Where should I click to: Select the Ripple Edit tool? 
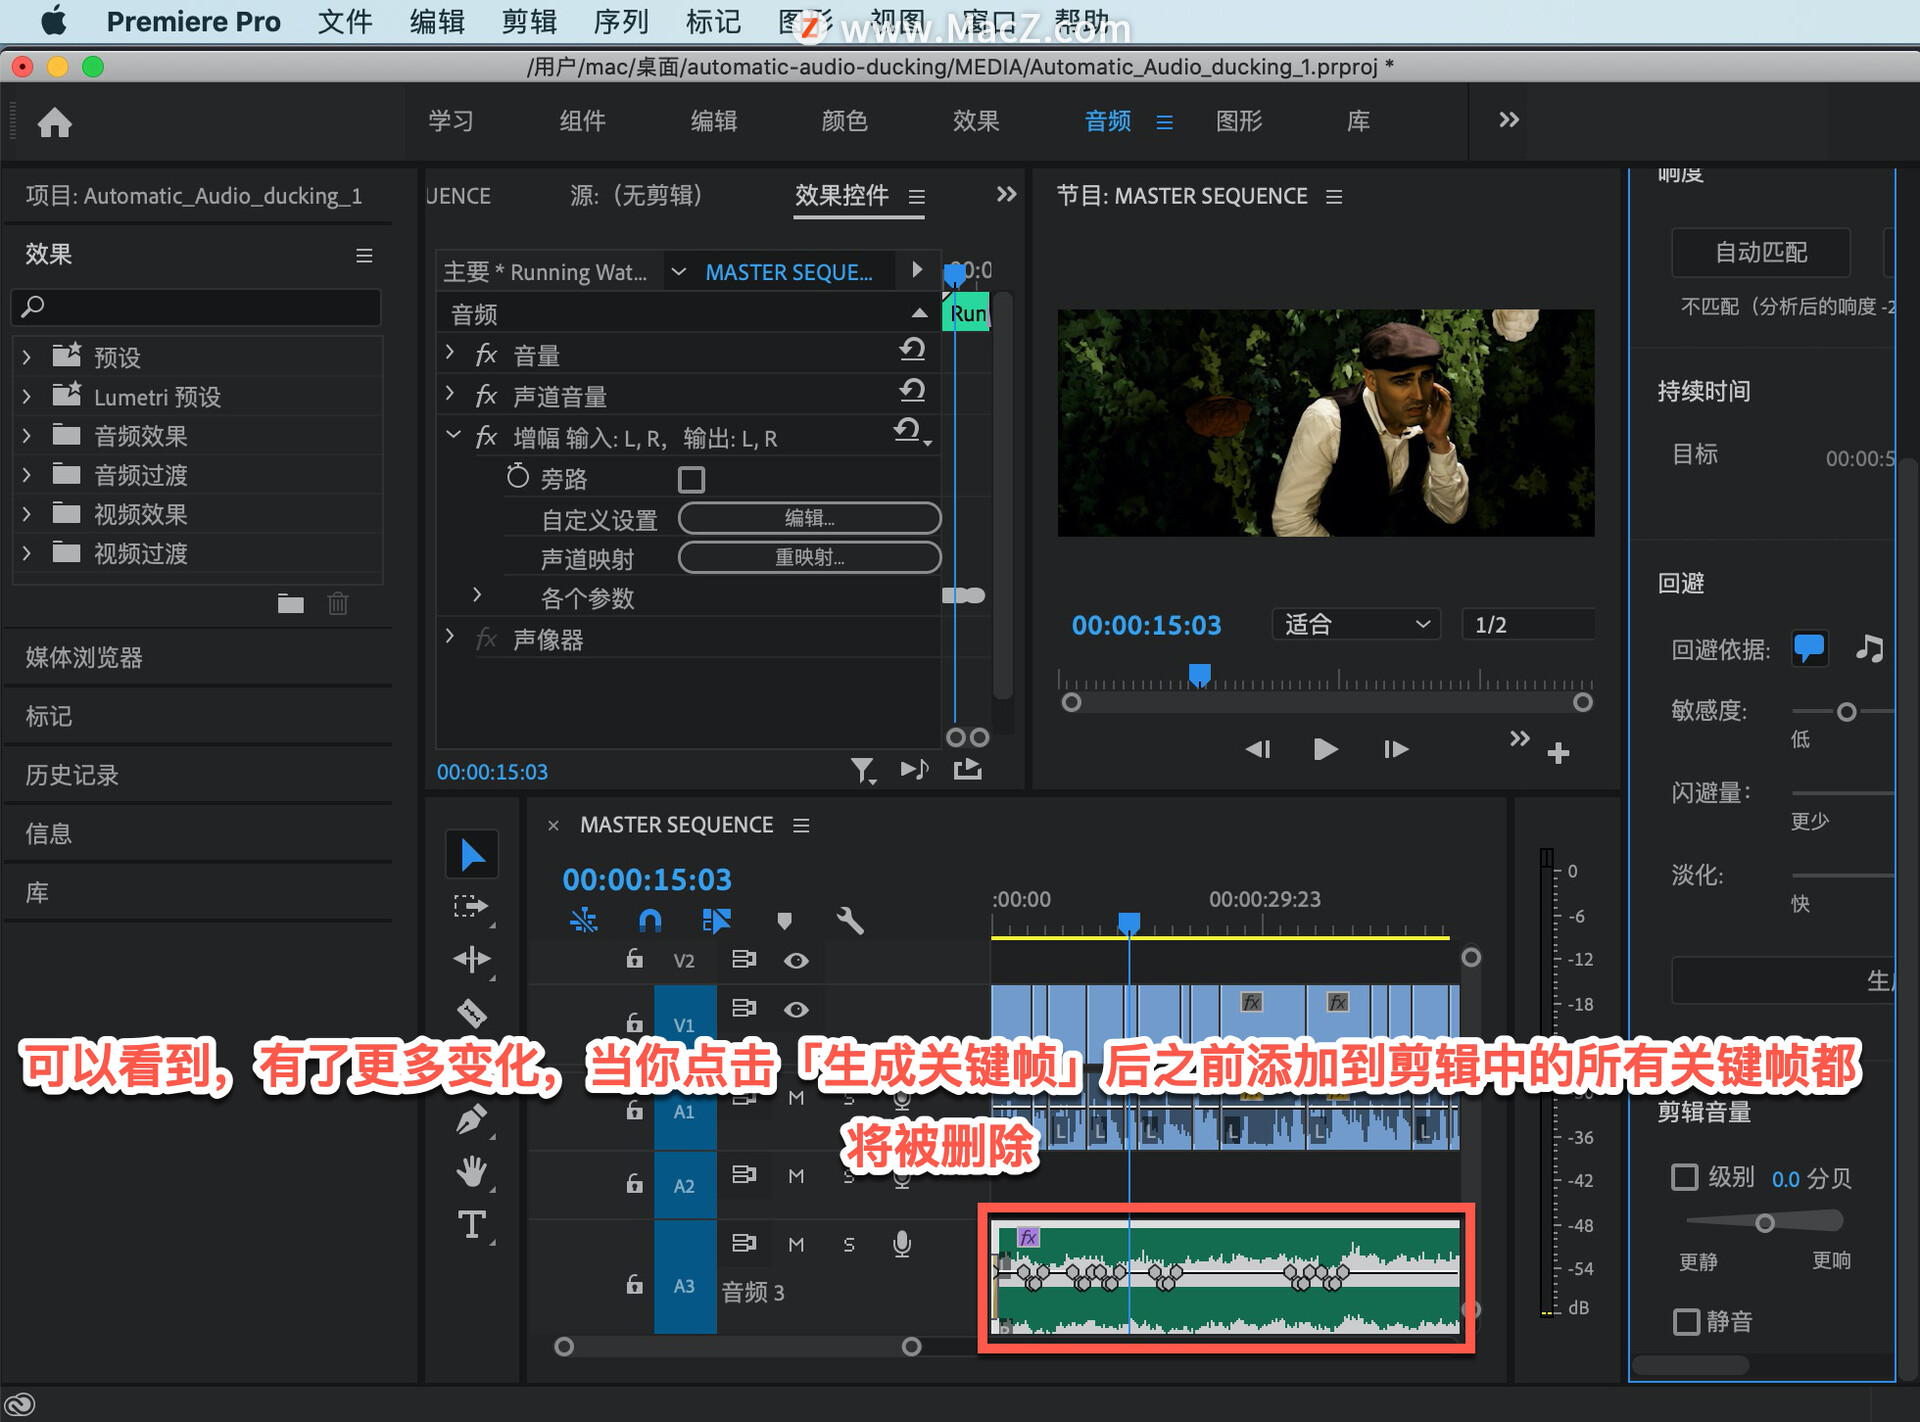472,959
